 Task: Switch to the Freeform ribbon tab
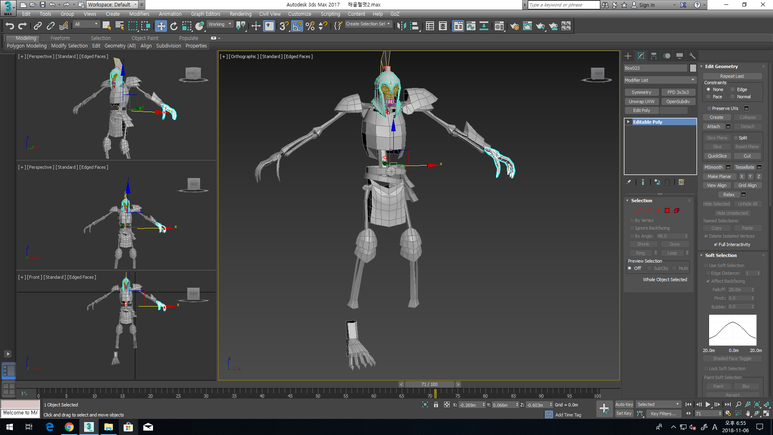coord(61,38)
